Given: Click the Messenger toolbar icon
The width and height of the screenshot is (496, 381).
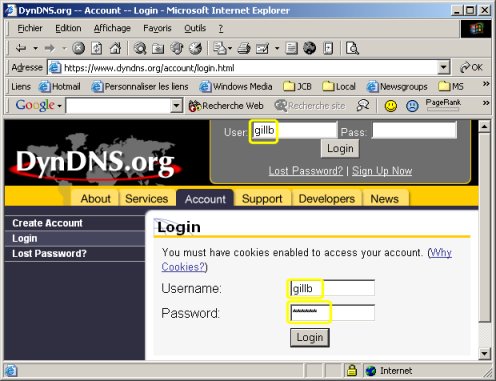Looking at the screenshot, I should 328,49.
